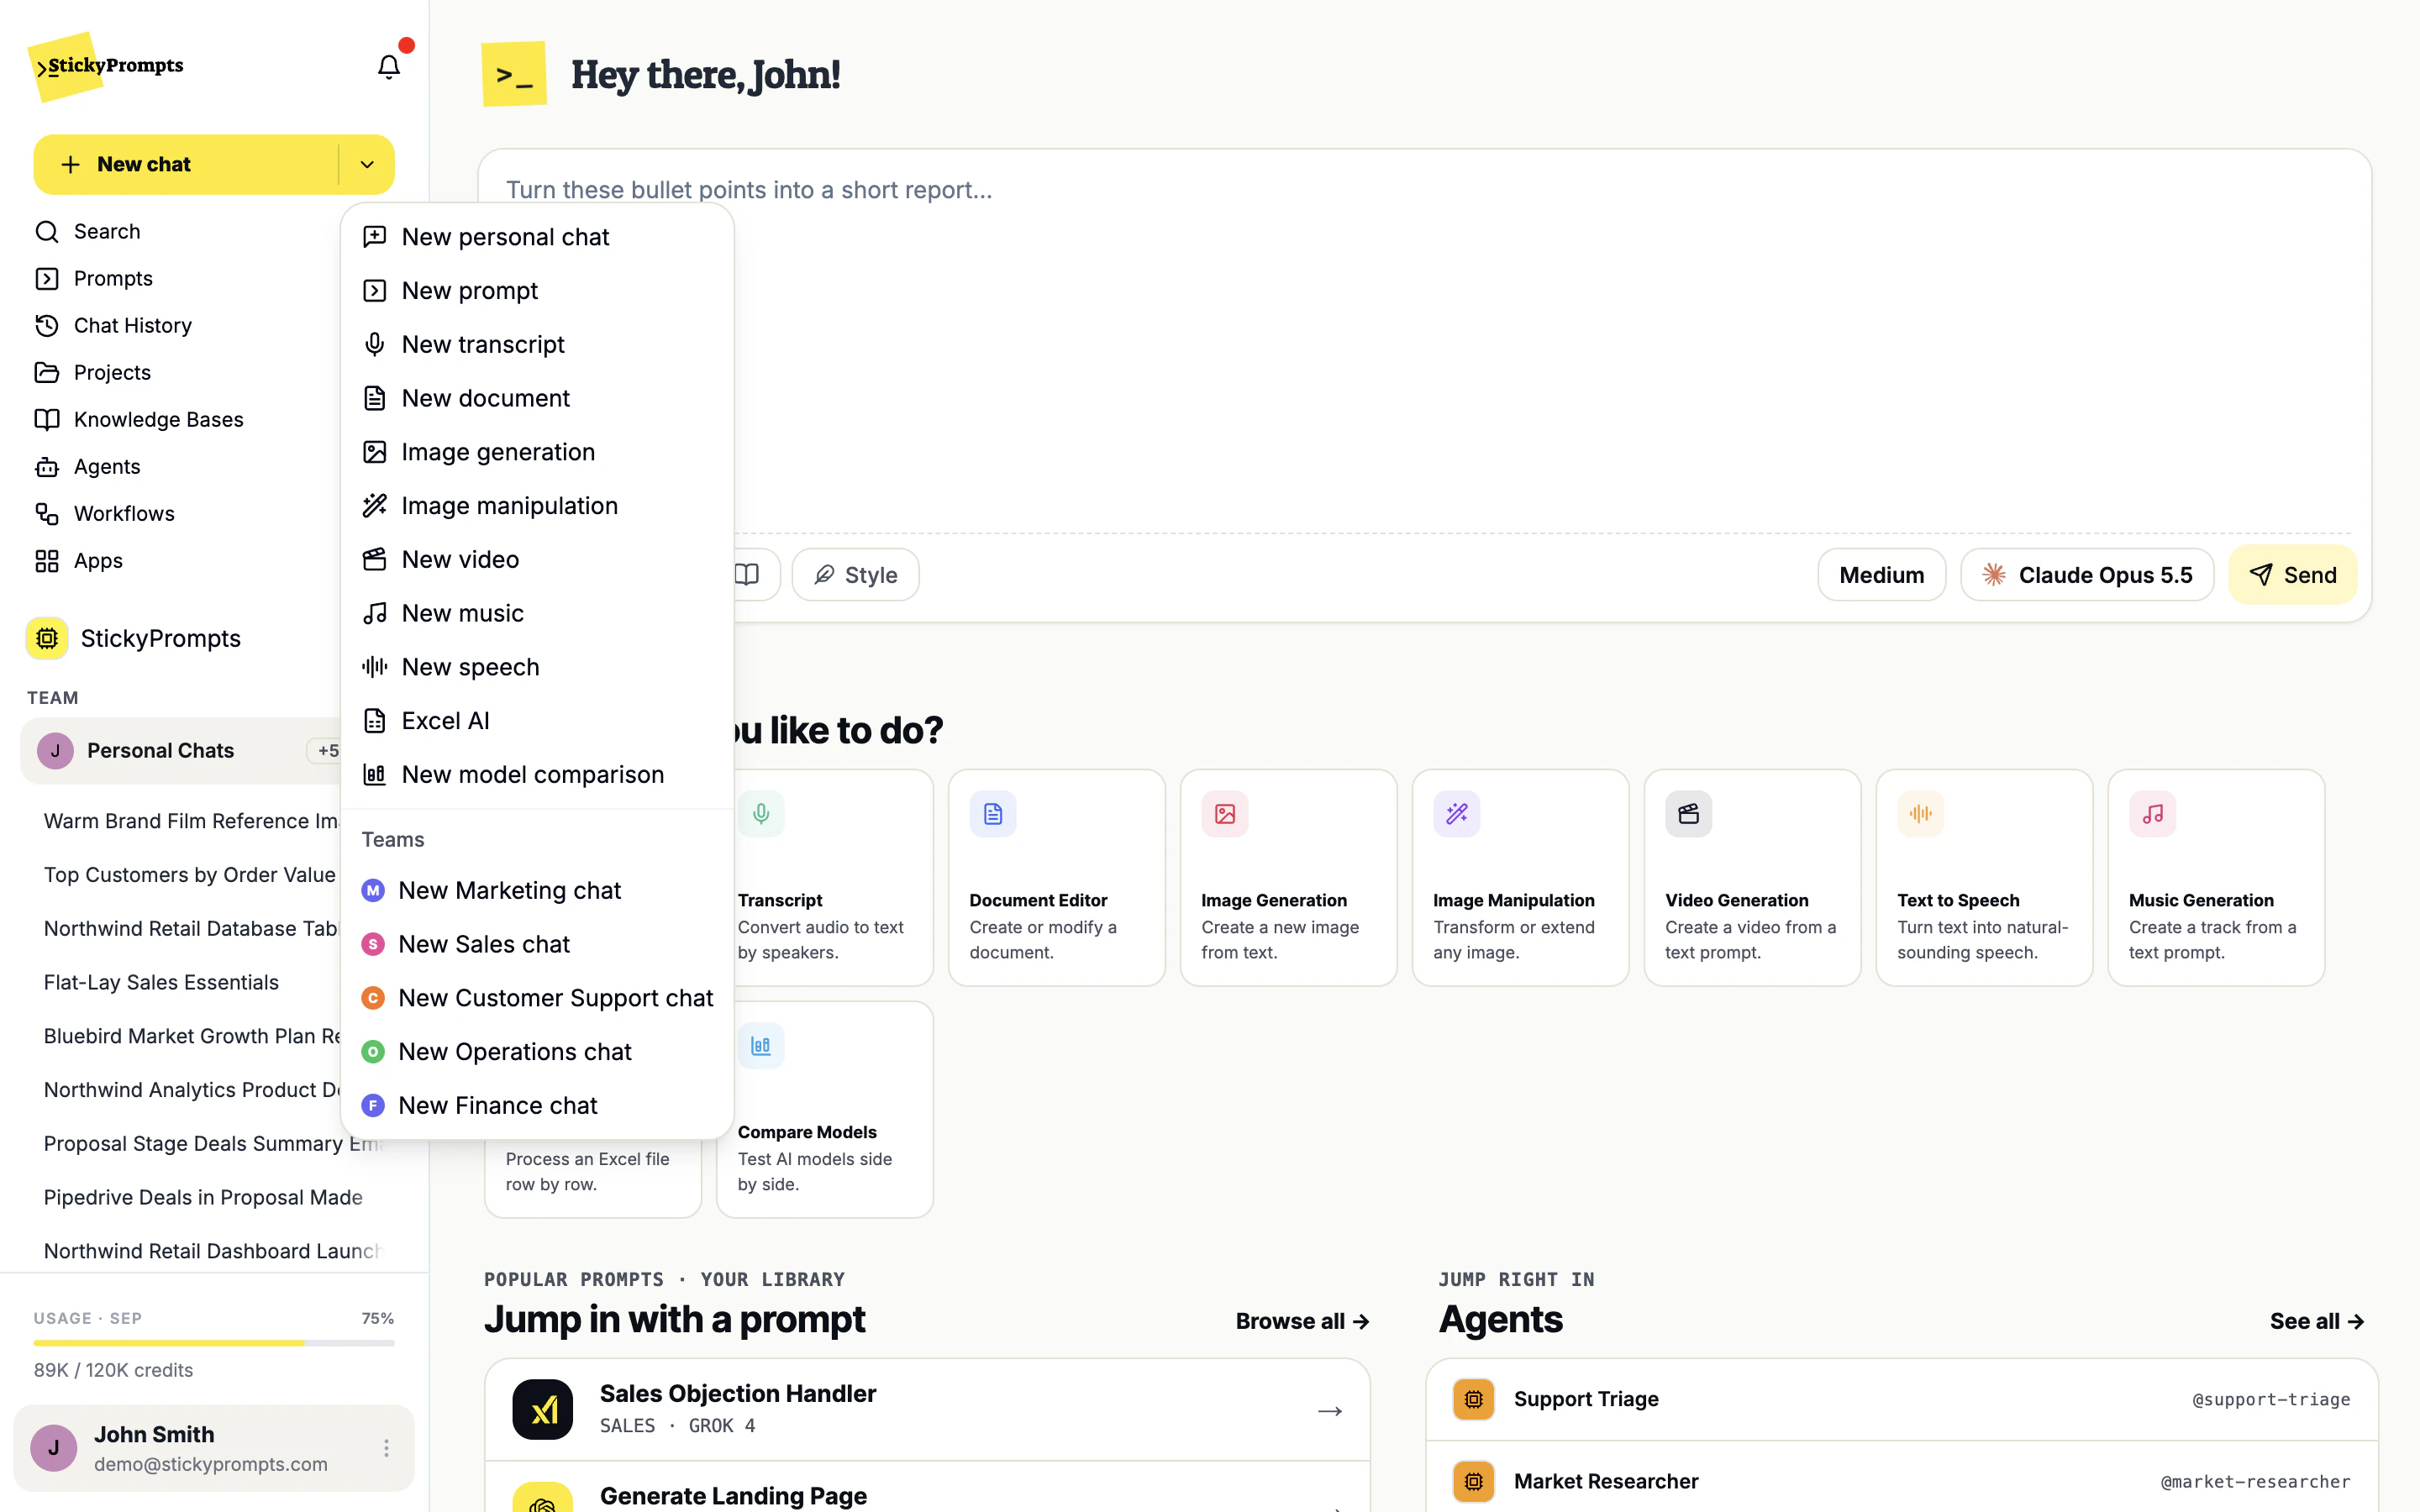Image resolution: width=2420 pixels, height=1512 pixels.
Task: Click the Projects folder icon
Action: [x=47, y=373]
